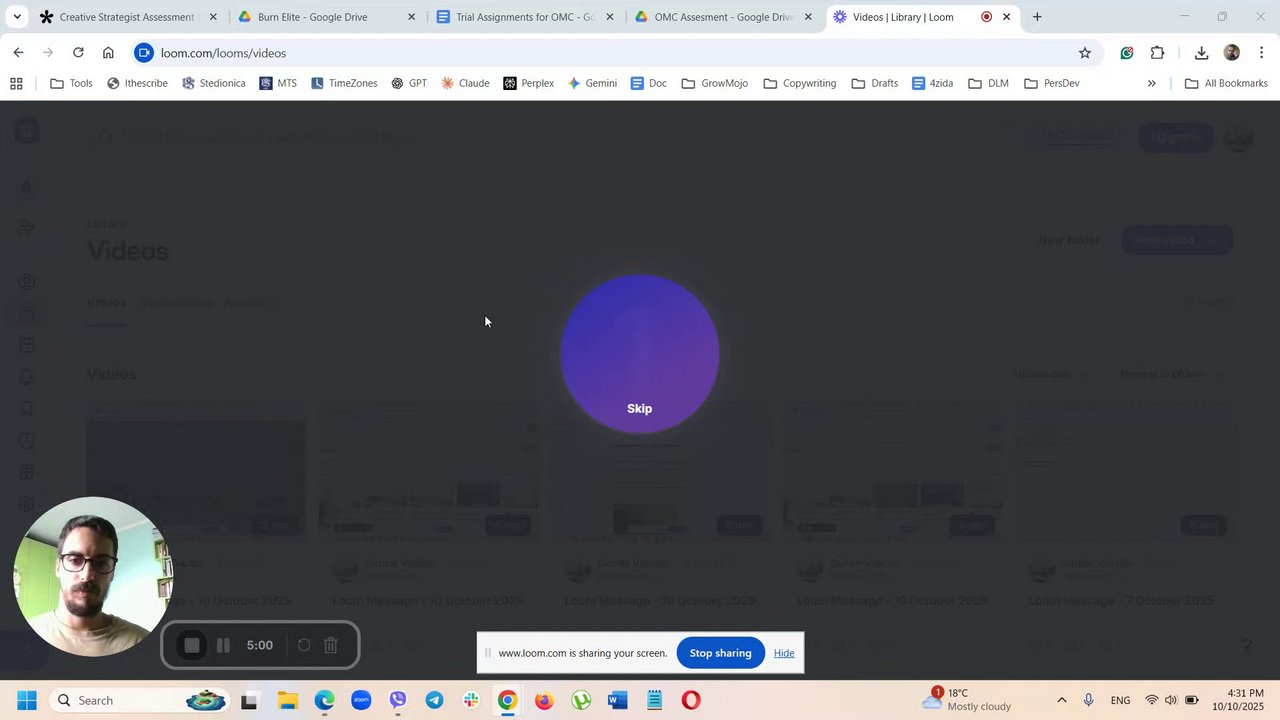Launch Microsoft Edge from taskbar
The width and height of the screenshot is (1280, 720).
pos(324,700)
